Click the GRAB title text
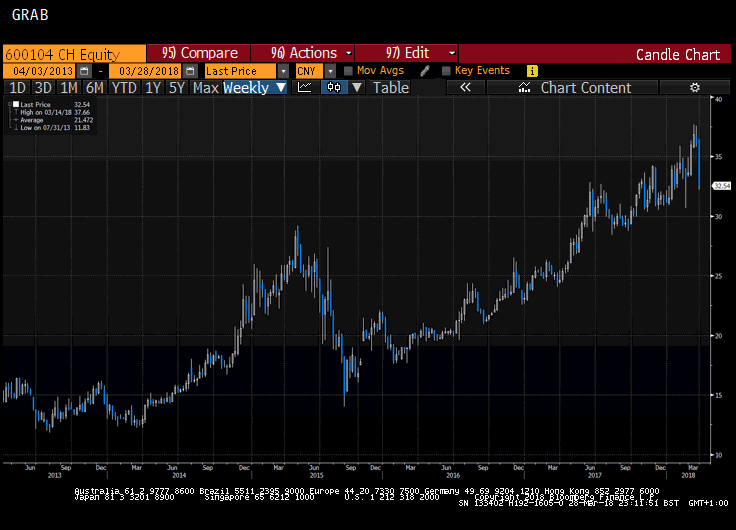This screenshot has width=736, height=530. pyautogui.click(x=30, y=15)
